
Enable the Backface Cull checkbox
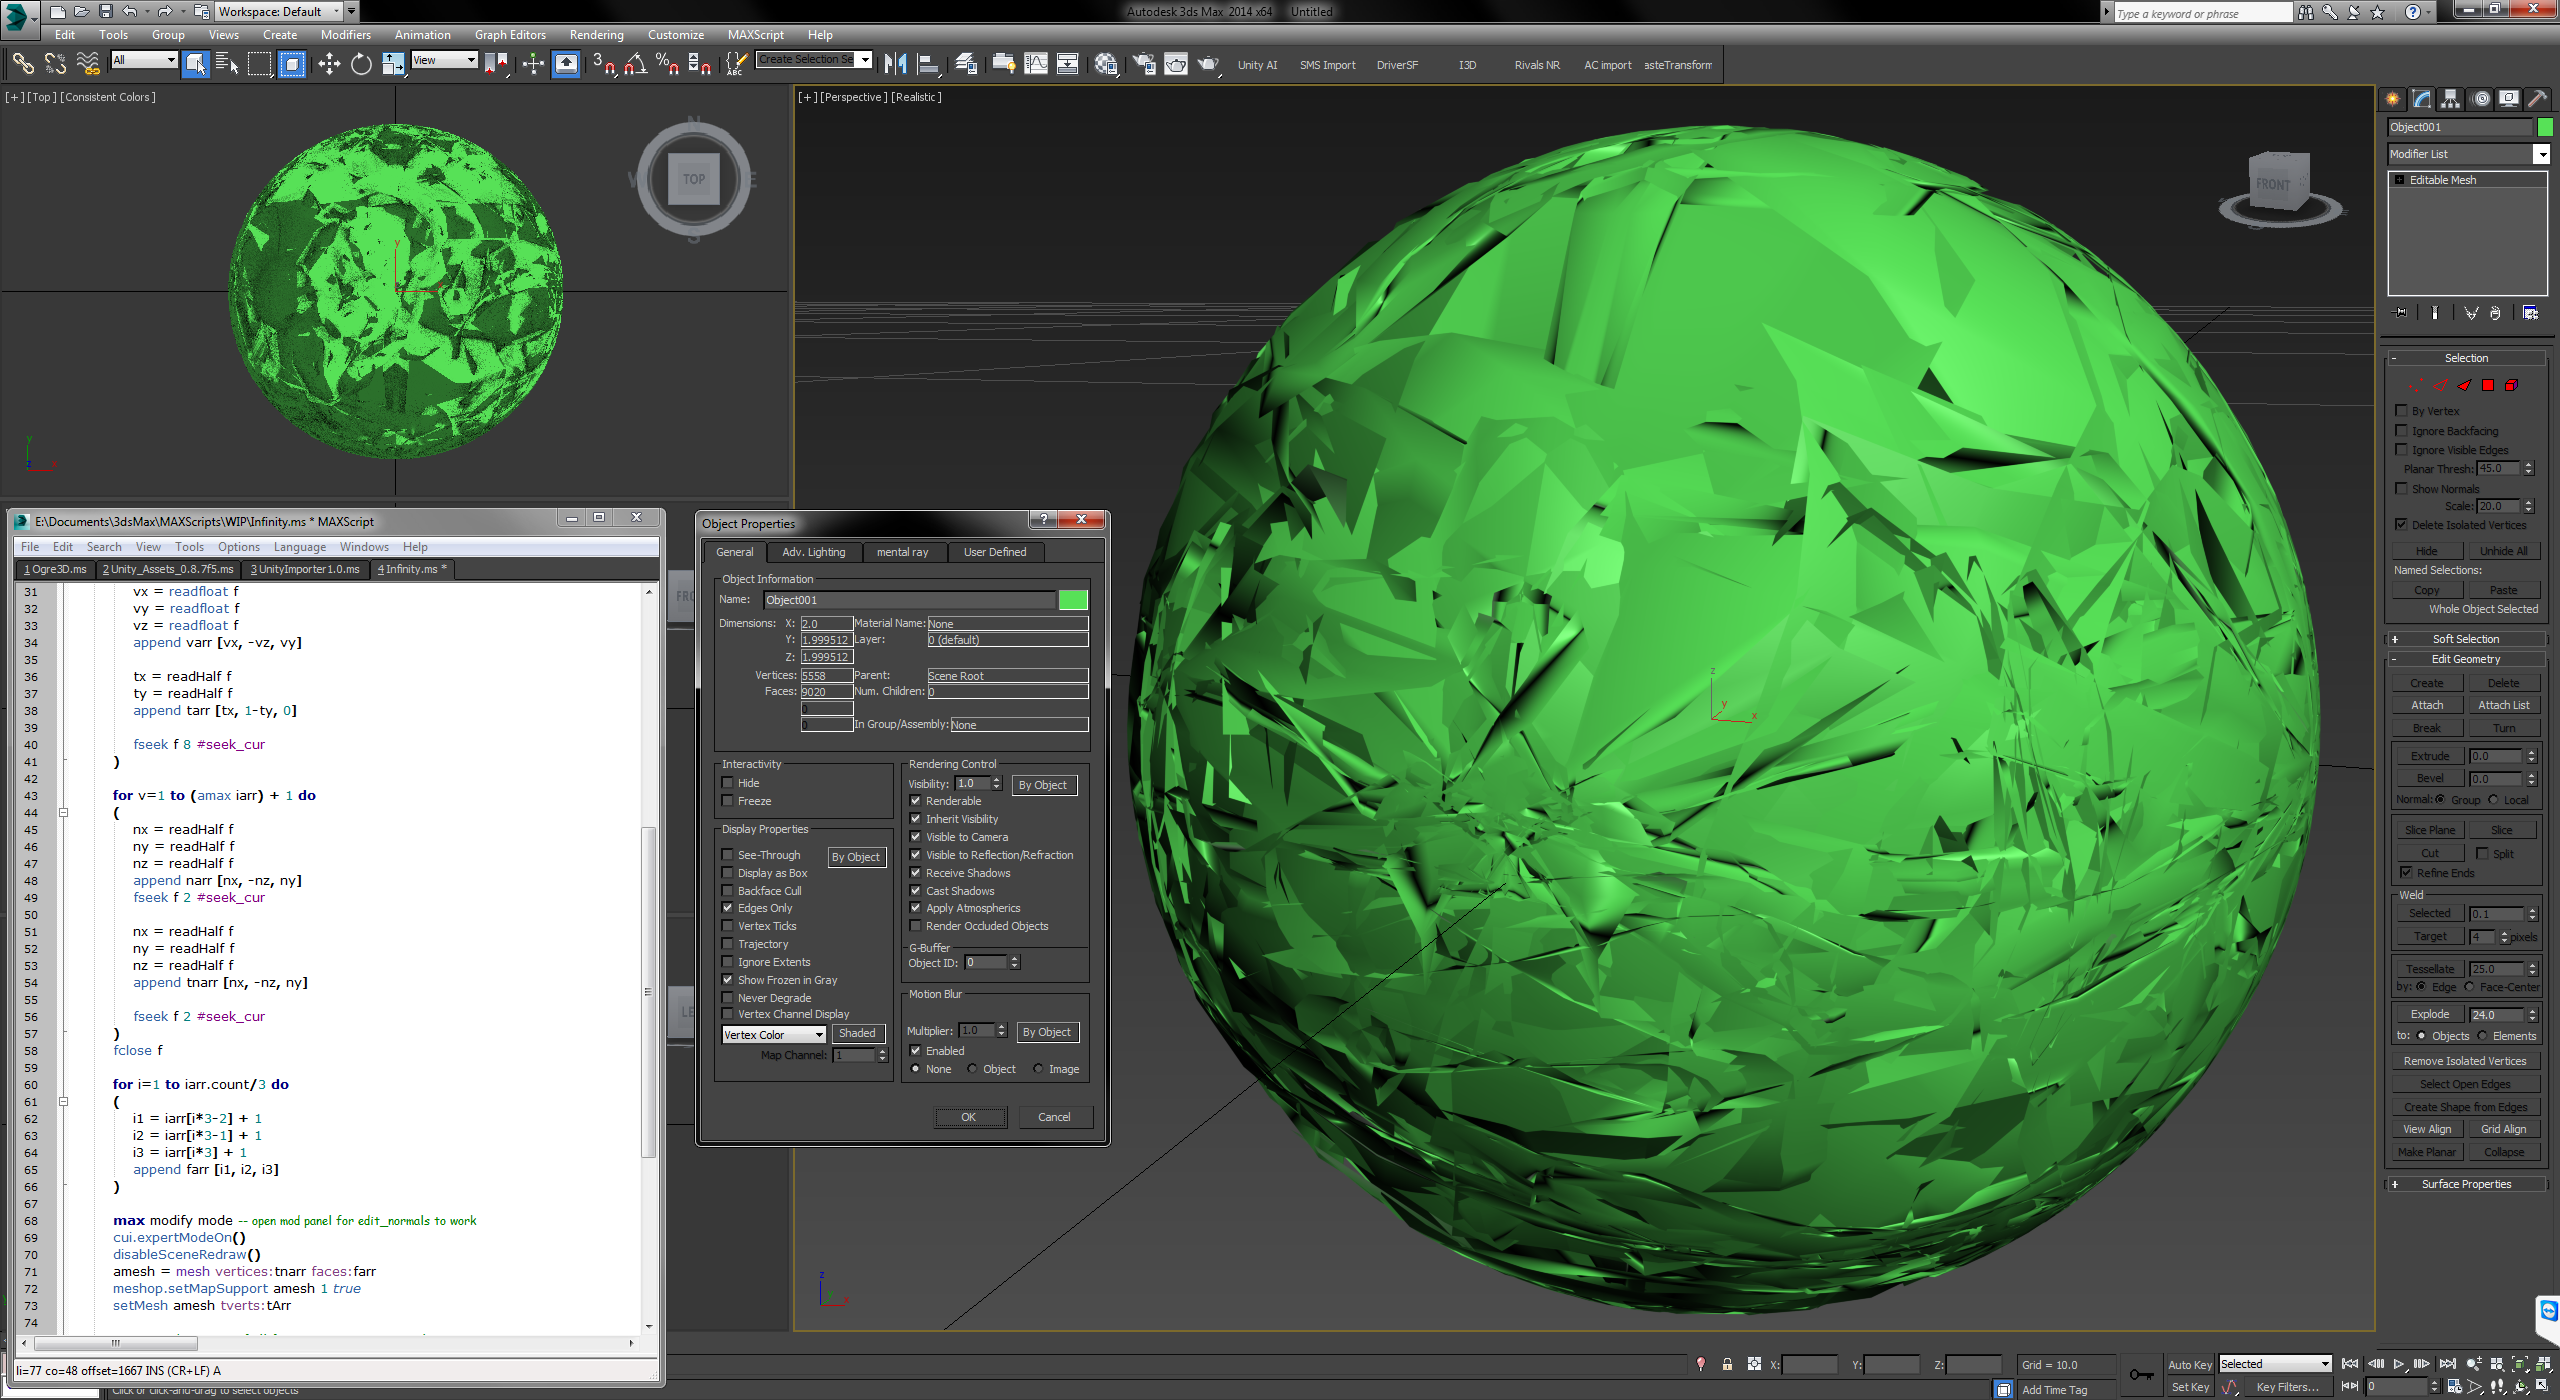click(x=728, y=891)
